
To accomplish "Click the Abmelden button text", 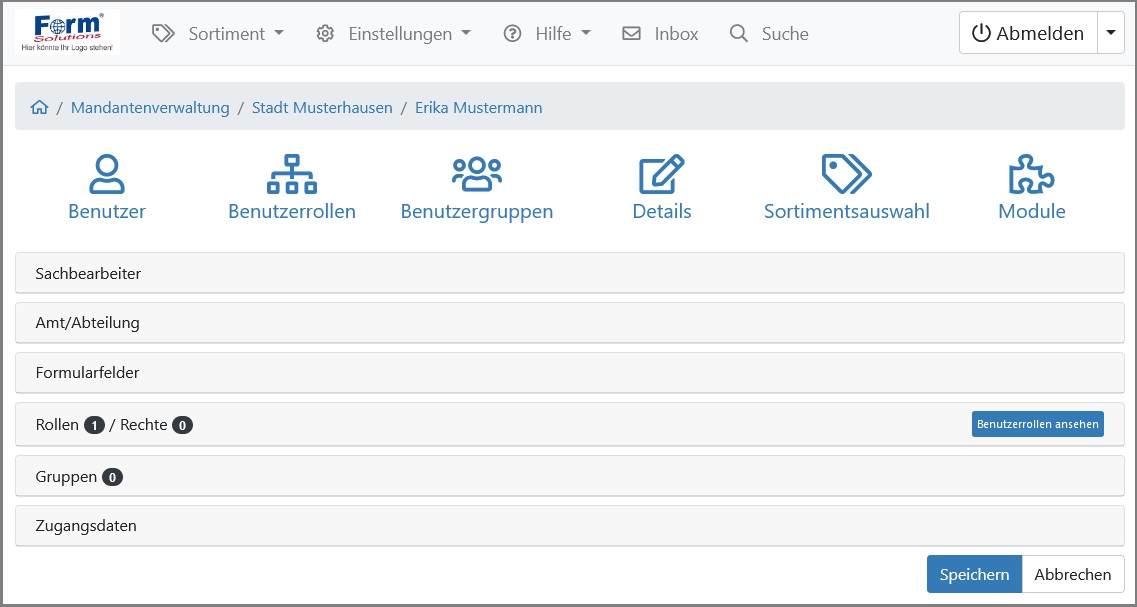I will pyautogui.click(x=1041, y=33).
